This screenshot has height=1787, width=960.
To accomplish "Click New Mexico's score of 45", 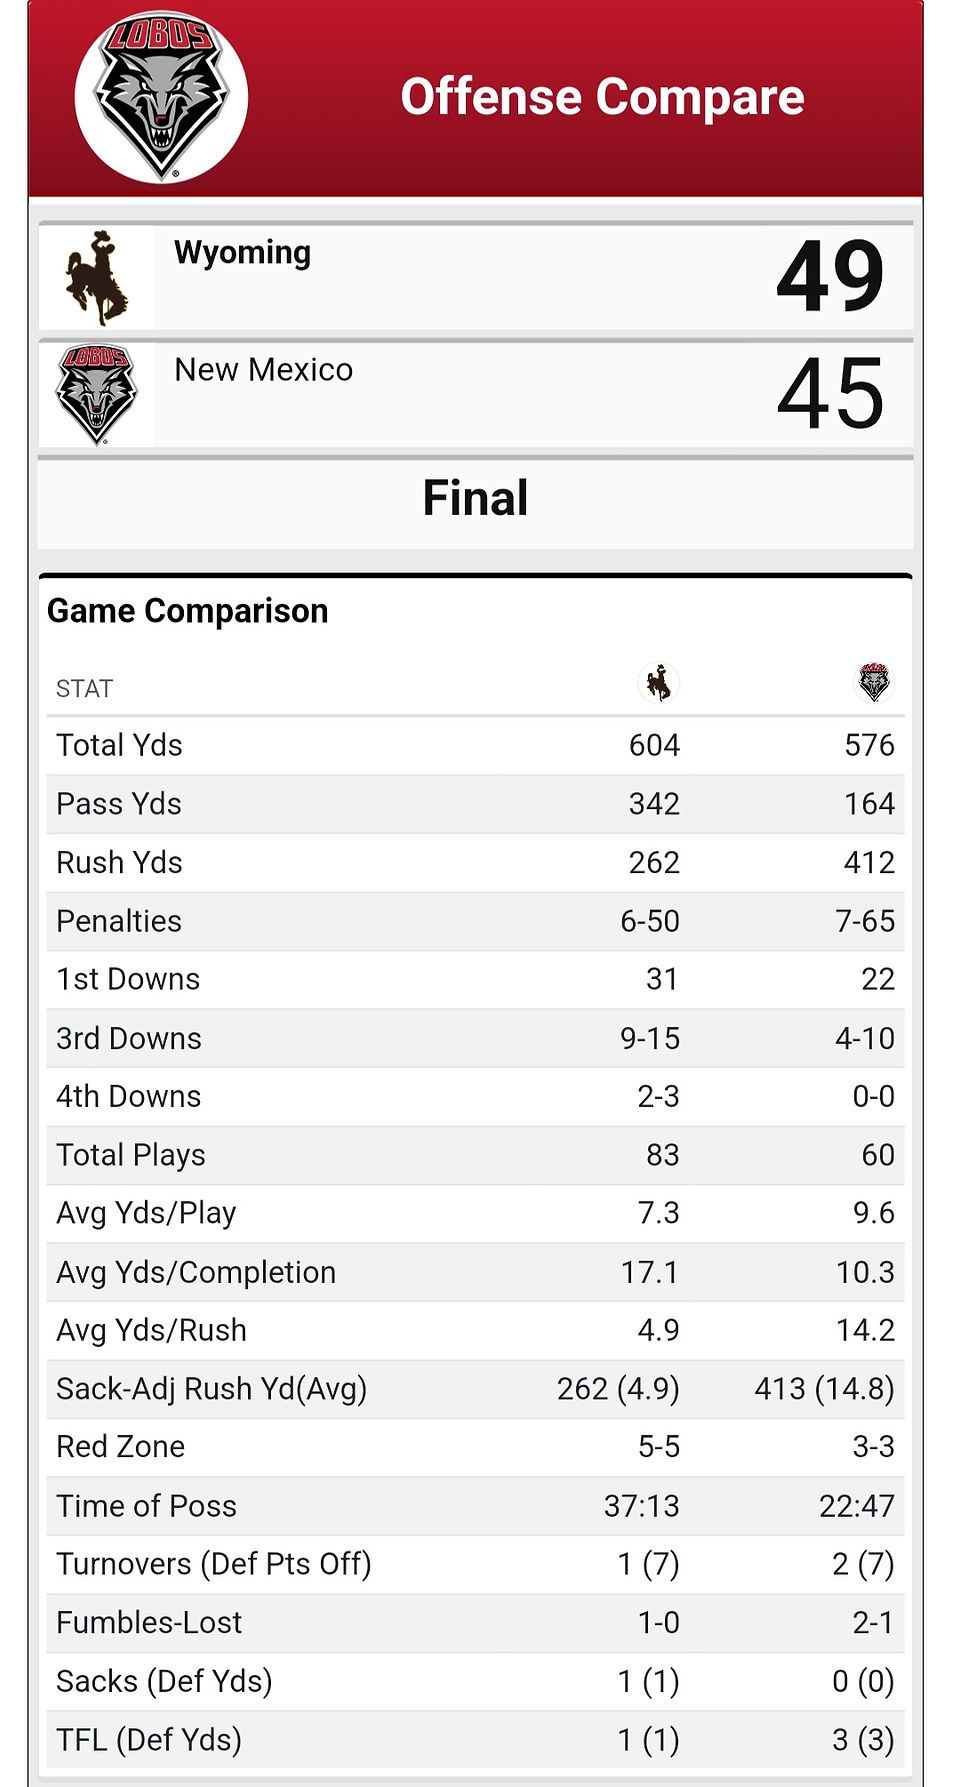I will [x=830, y=394].
